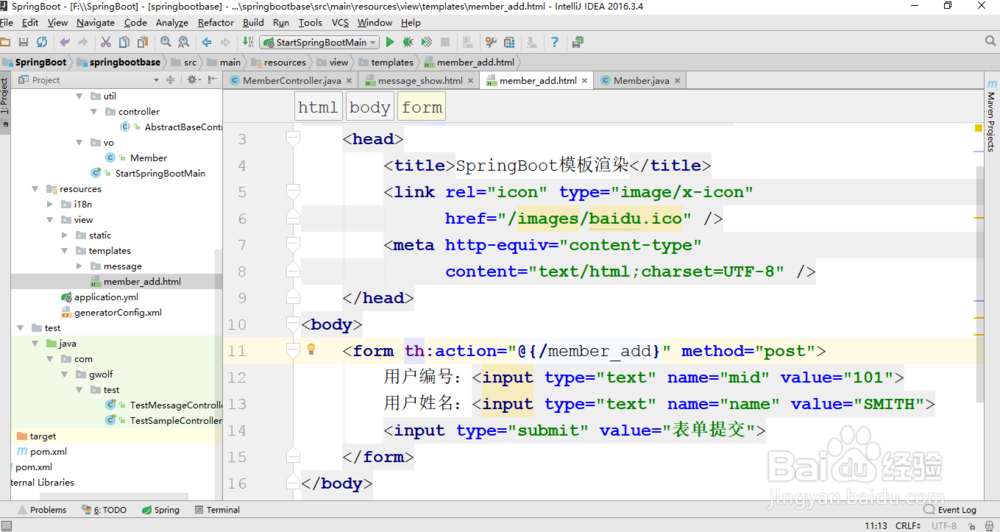The image size is (1000, 532).
Task: Open Project panel gear settings
Action: [191, 80]
